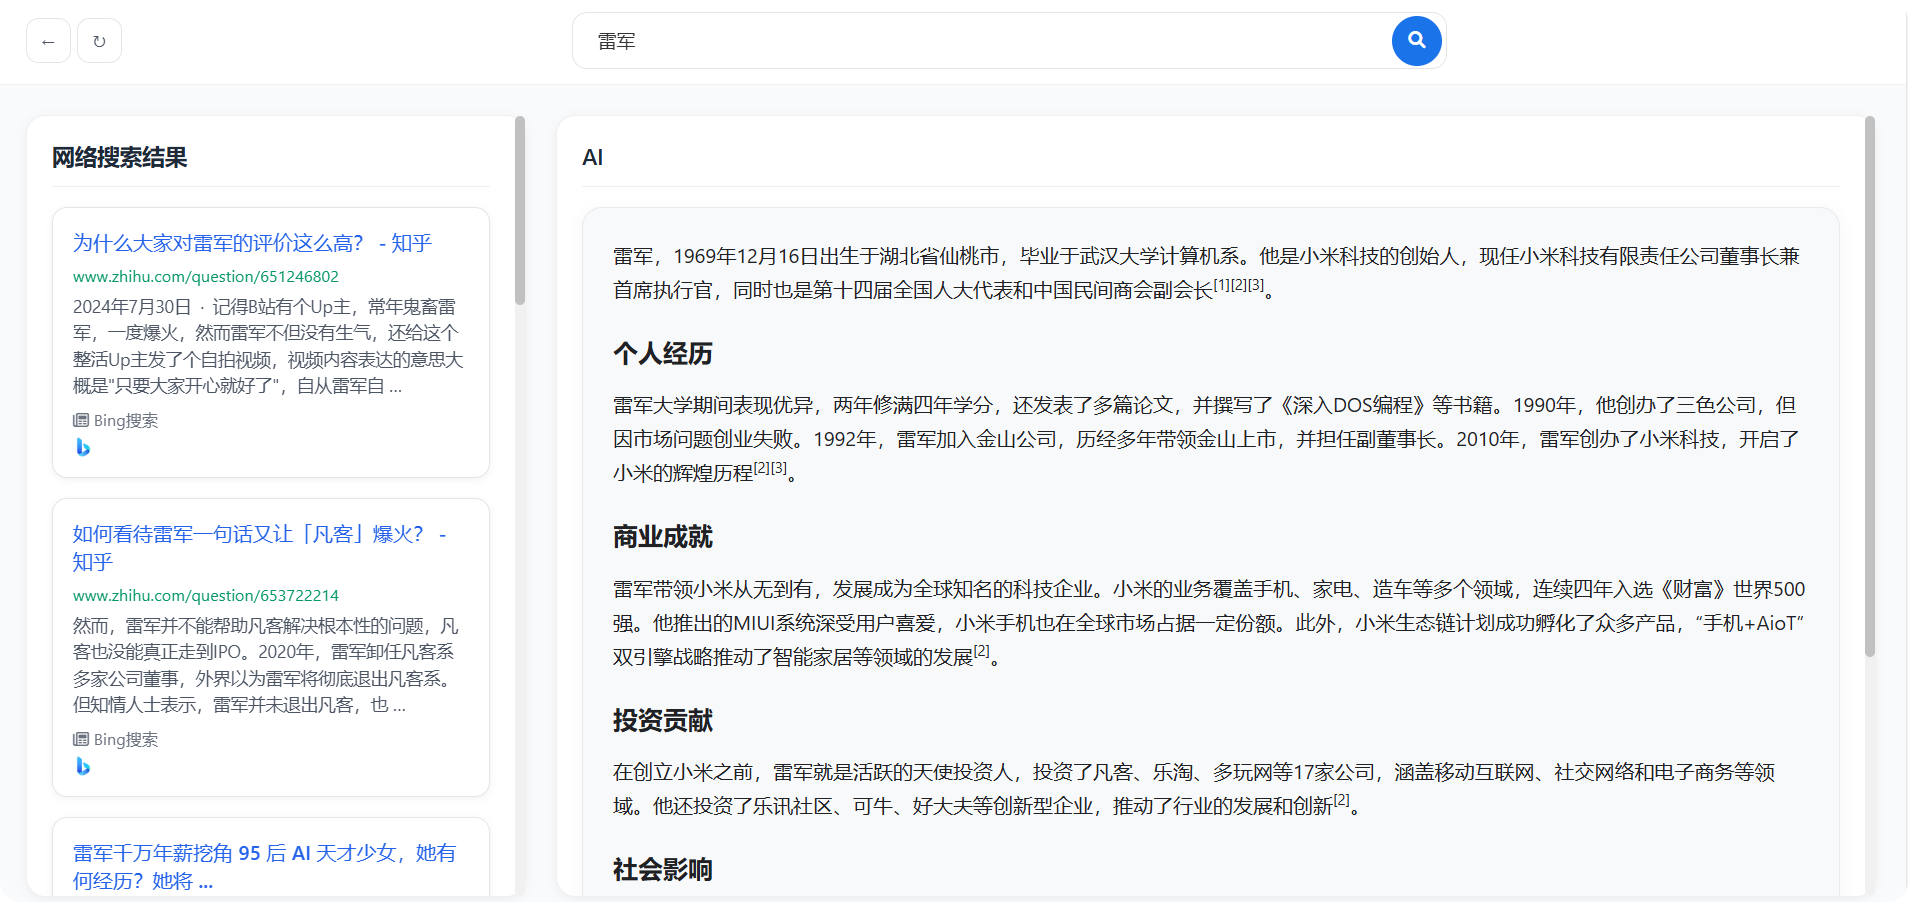Click the refresh button

pyautogui.click(x=99, y=41)
